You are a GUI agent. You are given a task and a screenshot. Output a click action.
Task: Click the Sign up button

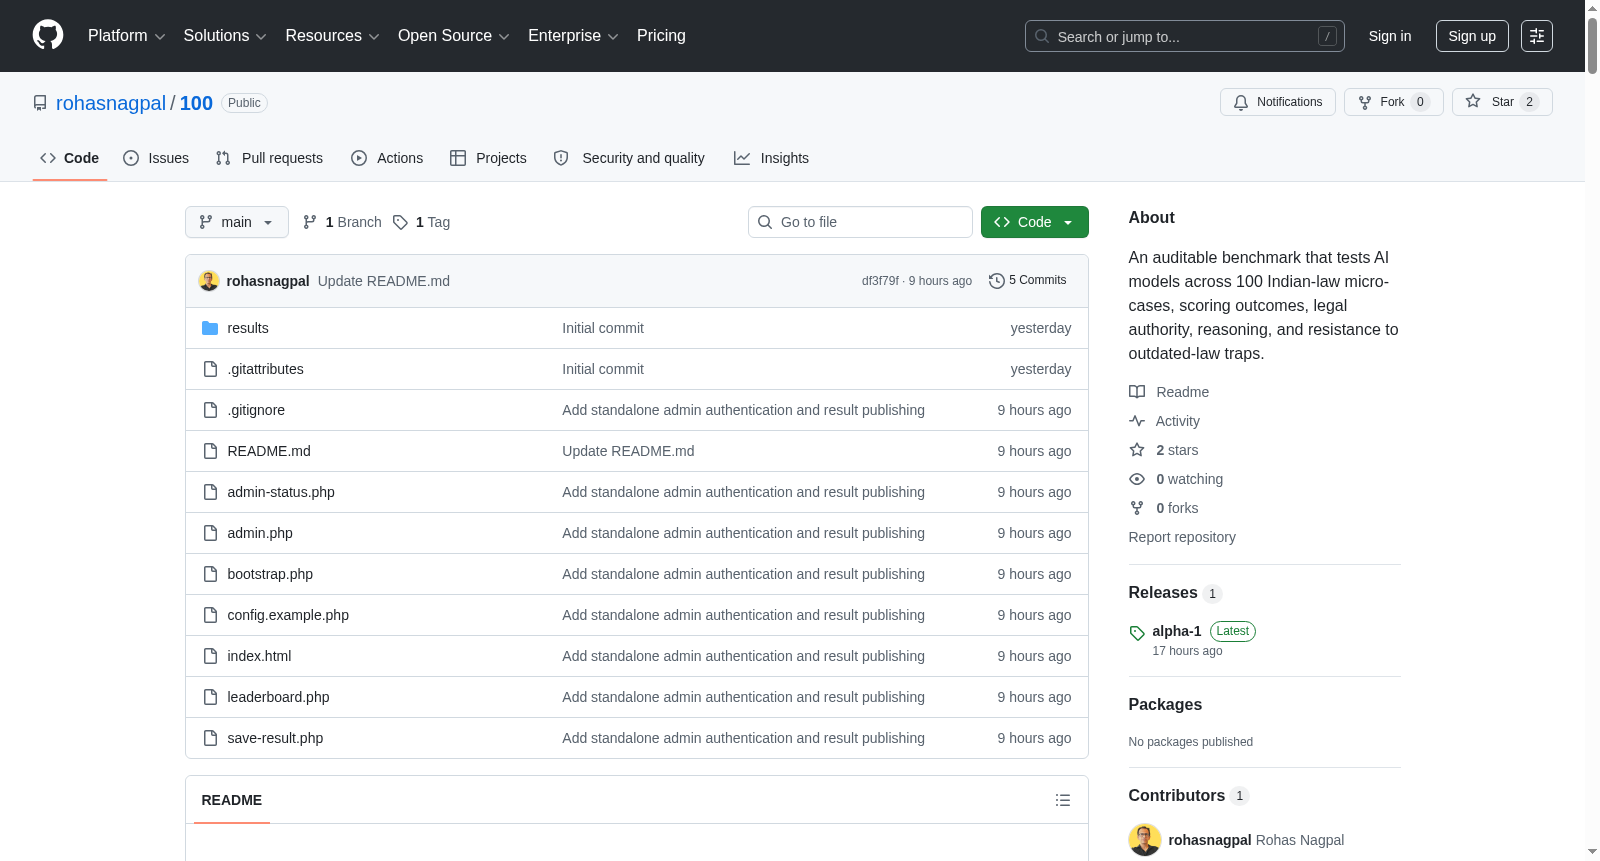pos(1472,36)
